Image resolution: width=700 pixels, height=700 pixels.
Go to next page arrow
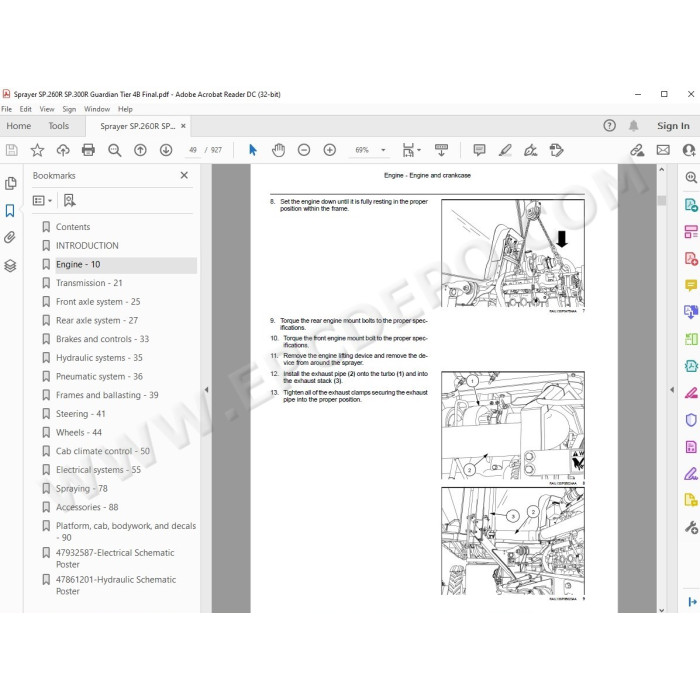click(166, 150)
